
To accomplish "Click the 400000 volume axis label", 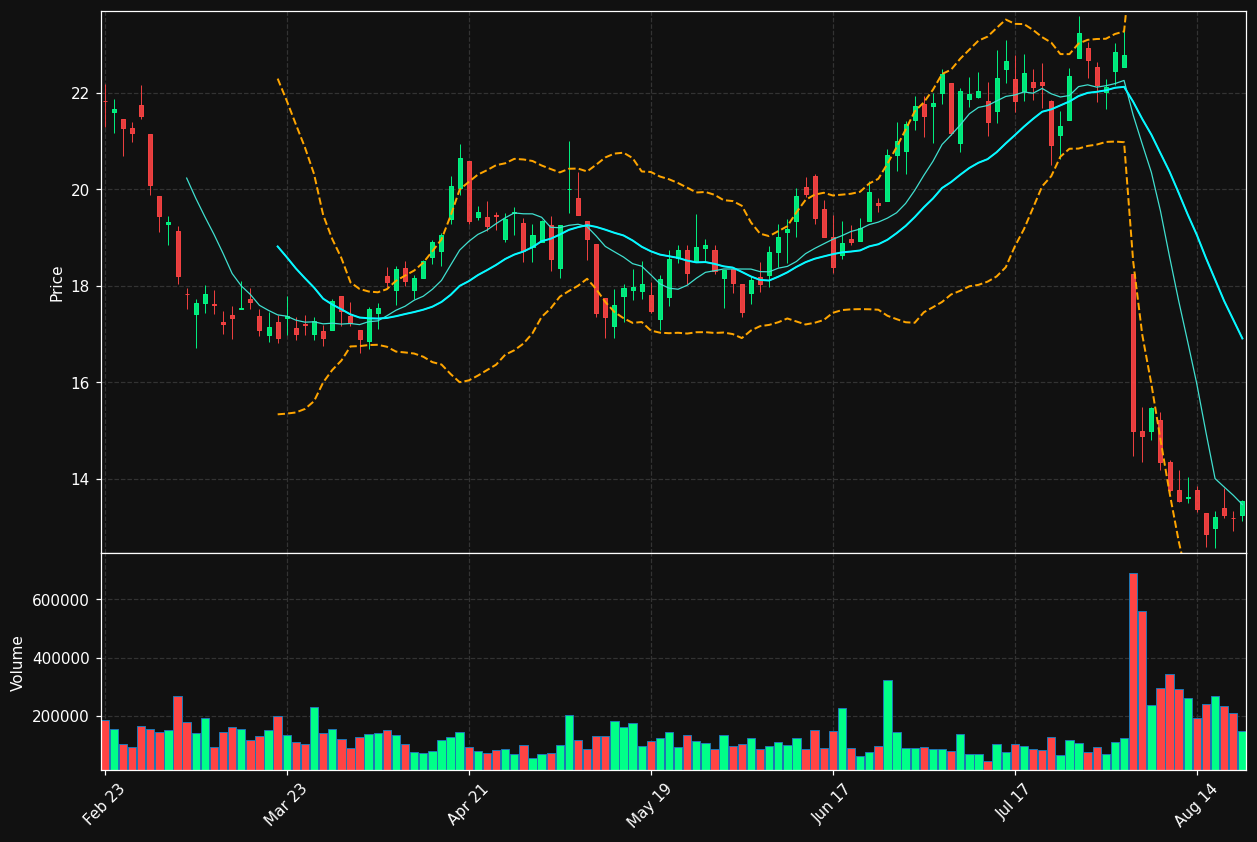I will pyautogui.click(x=60, y=659).
